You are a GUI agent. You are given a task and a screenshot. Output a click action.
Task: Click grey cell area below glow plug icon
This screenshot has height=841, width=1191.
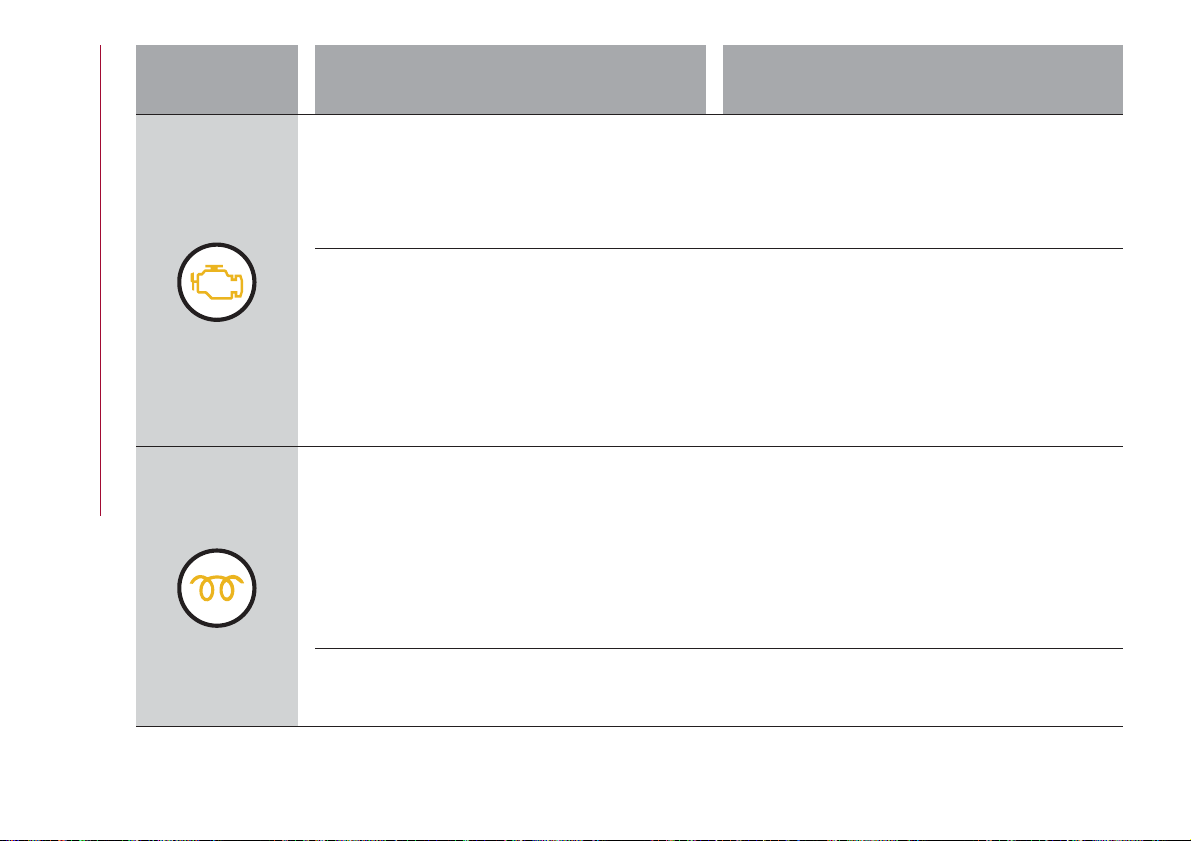pyautogui.click(x=217, y=676)
